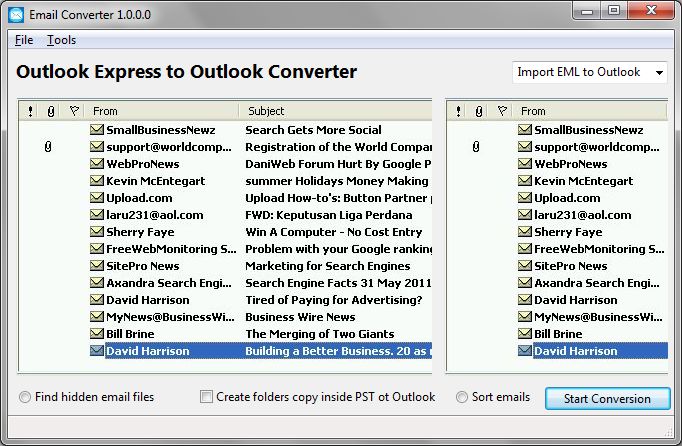Select 'Marketing for Search Engines' subject
This screenshot has width=682, height=446.
pos(328,266)
